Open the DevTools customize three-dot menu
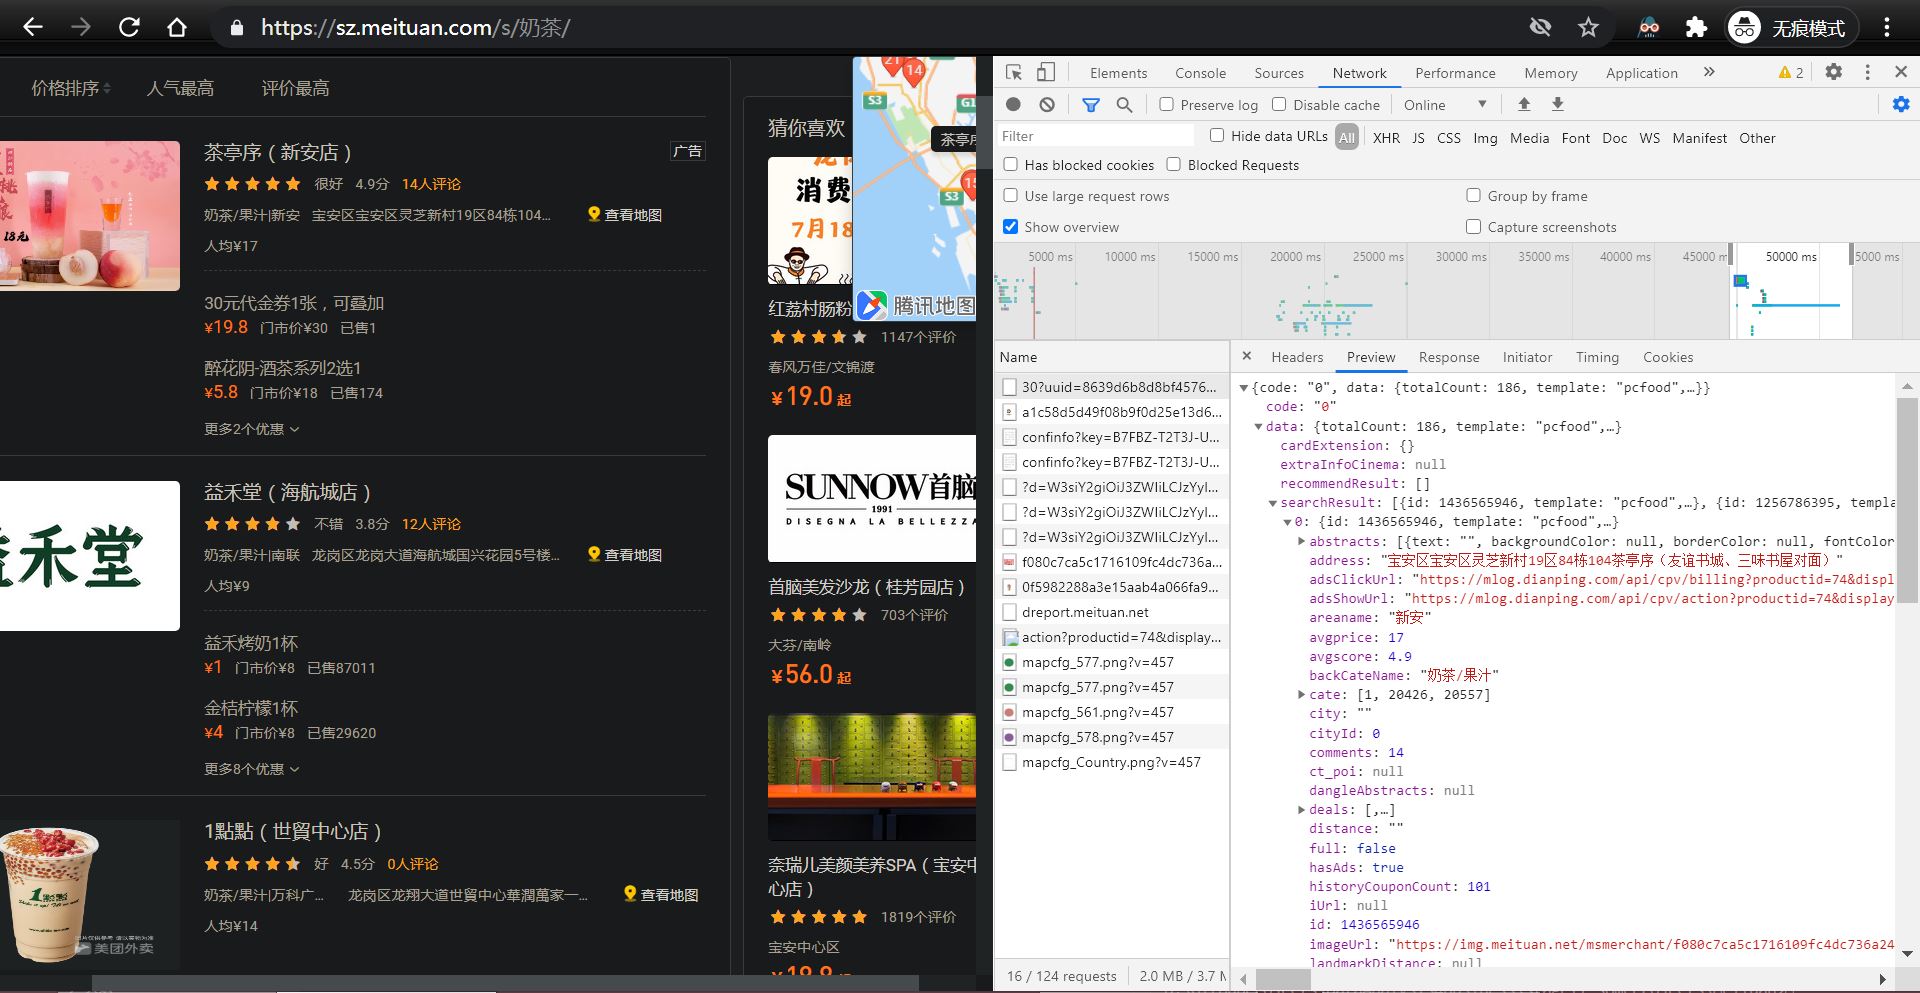 pyautogui.click(x=1867, y=72)
